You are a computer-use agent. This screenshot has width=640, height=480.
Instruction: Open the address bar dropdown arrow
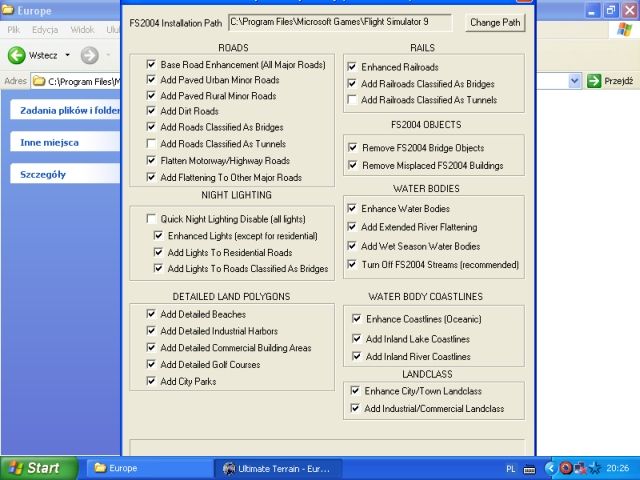[575, 81]
